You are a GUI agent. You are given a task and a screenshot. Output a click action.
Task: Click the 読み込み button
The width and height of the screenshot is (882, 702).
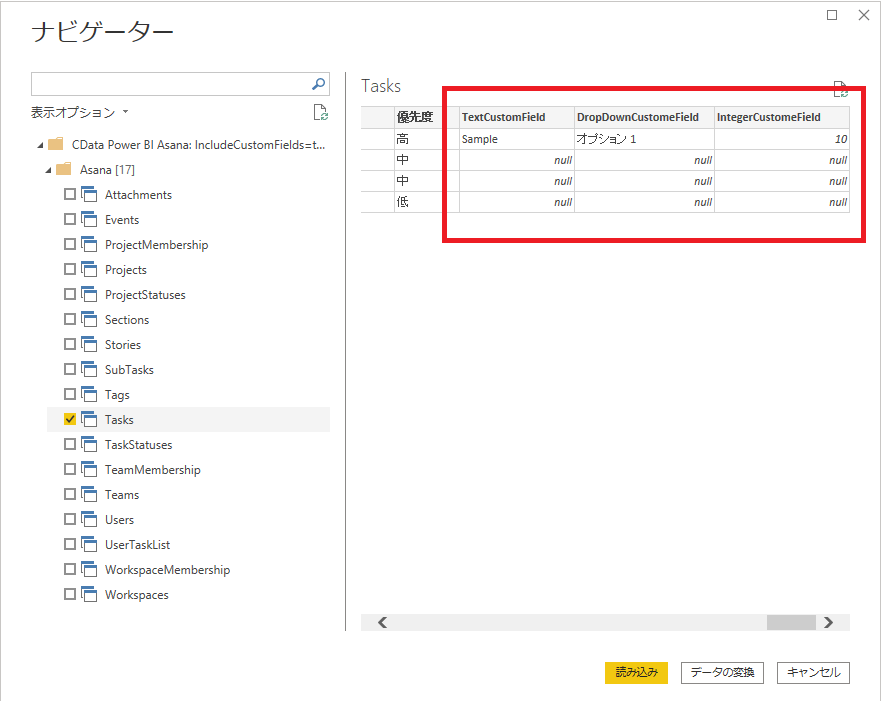point(636,673)
